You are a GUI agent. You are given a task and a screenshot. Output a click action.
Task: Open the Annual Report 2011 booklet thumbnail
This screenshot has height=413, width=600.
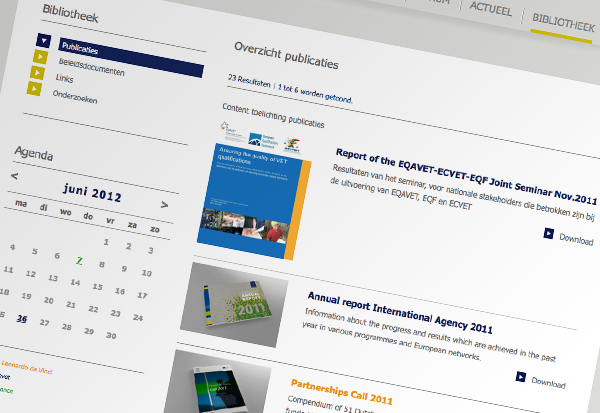[x=234, y=305]
